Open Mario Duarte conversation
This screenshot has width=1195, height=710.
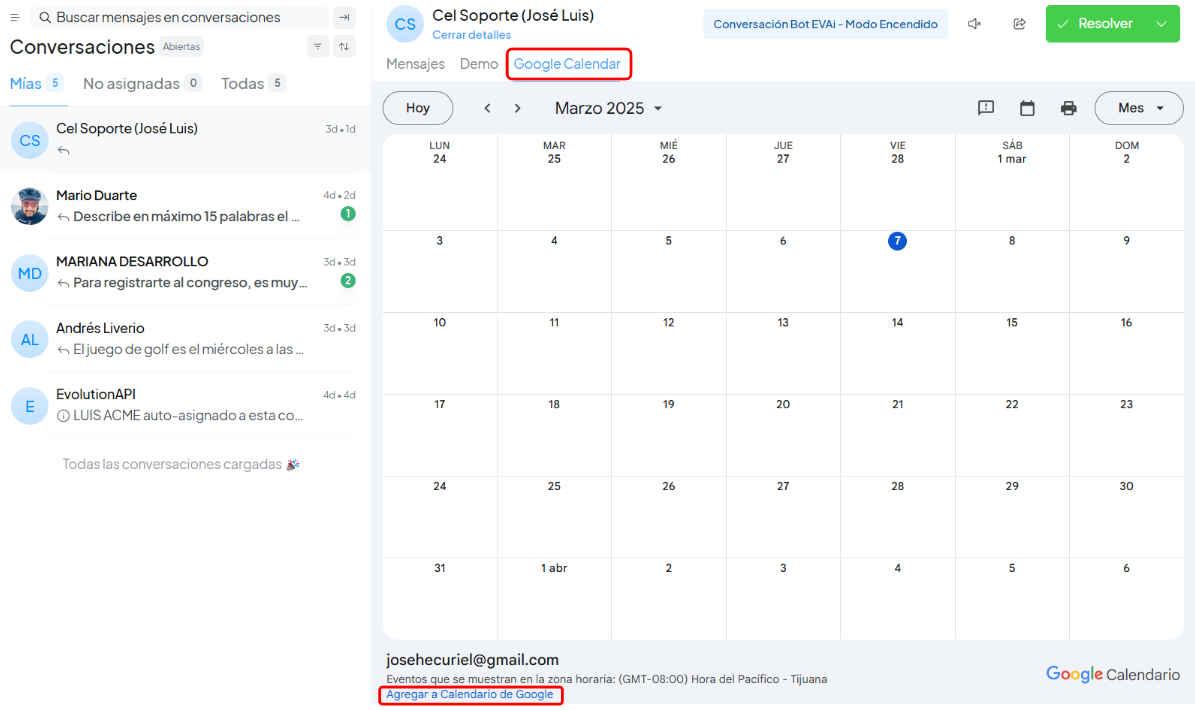click(x=185, y=206)
